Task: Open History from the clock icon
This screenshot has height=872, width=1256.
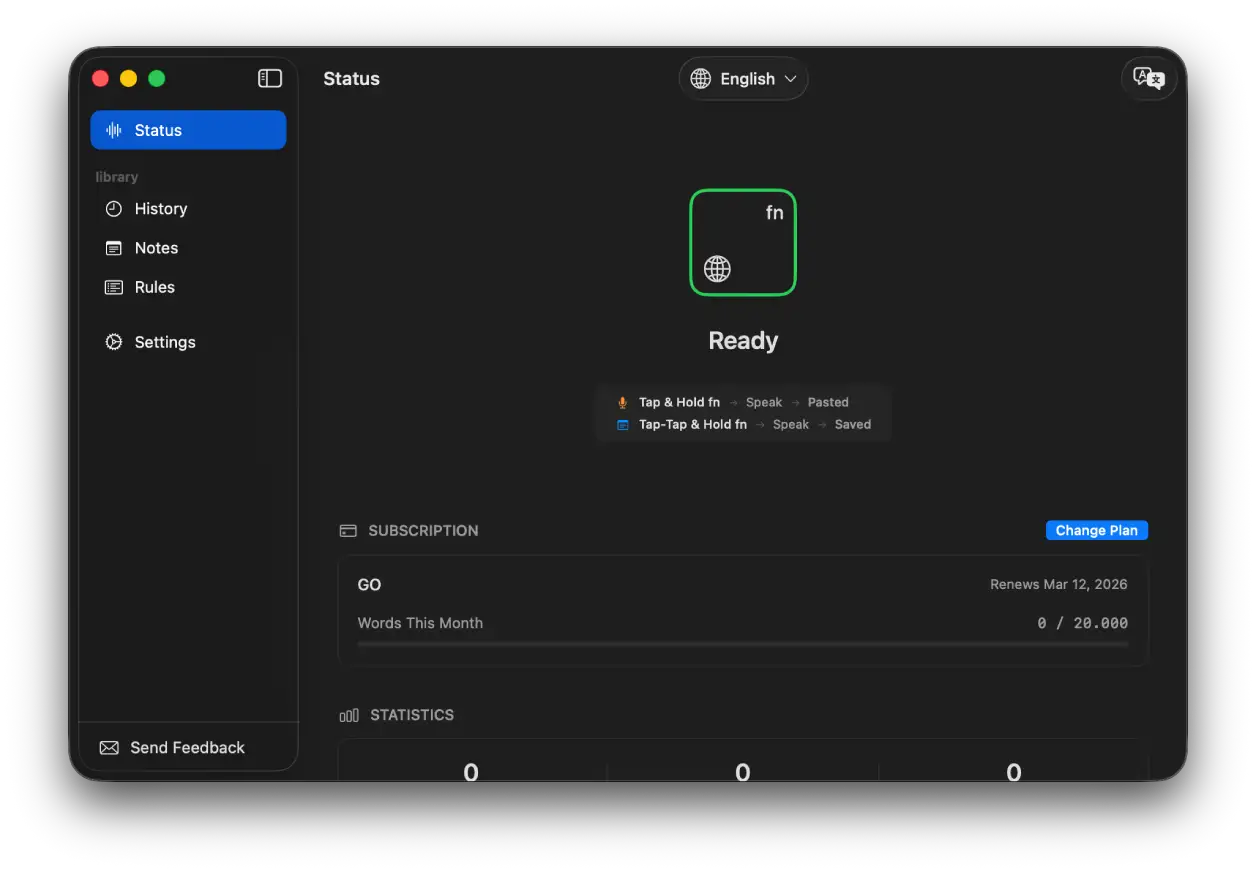Action: [114, 208]
